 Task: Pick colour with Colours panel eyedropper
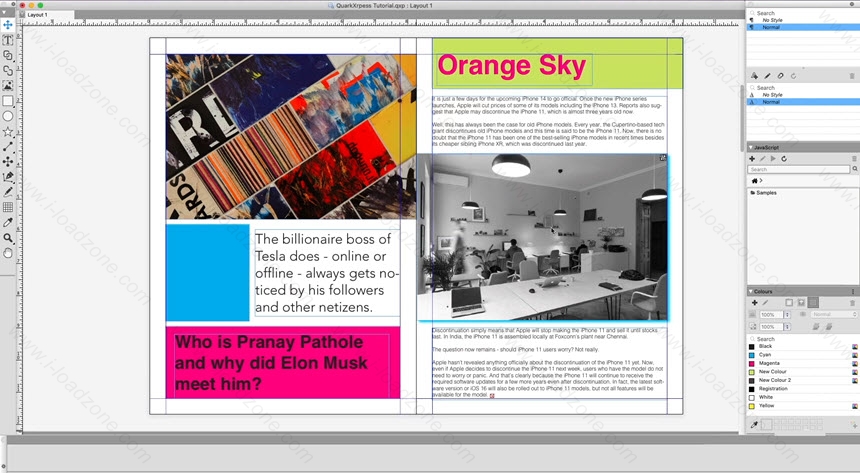coord(754,424)
